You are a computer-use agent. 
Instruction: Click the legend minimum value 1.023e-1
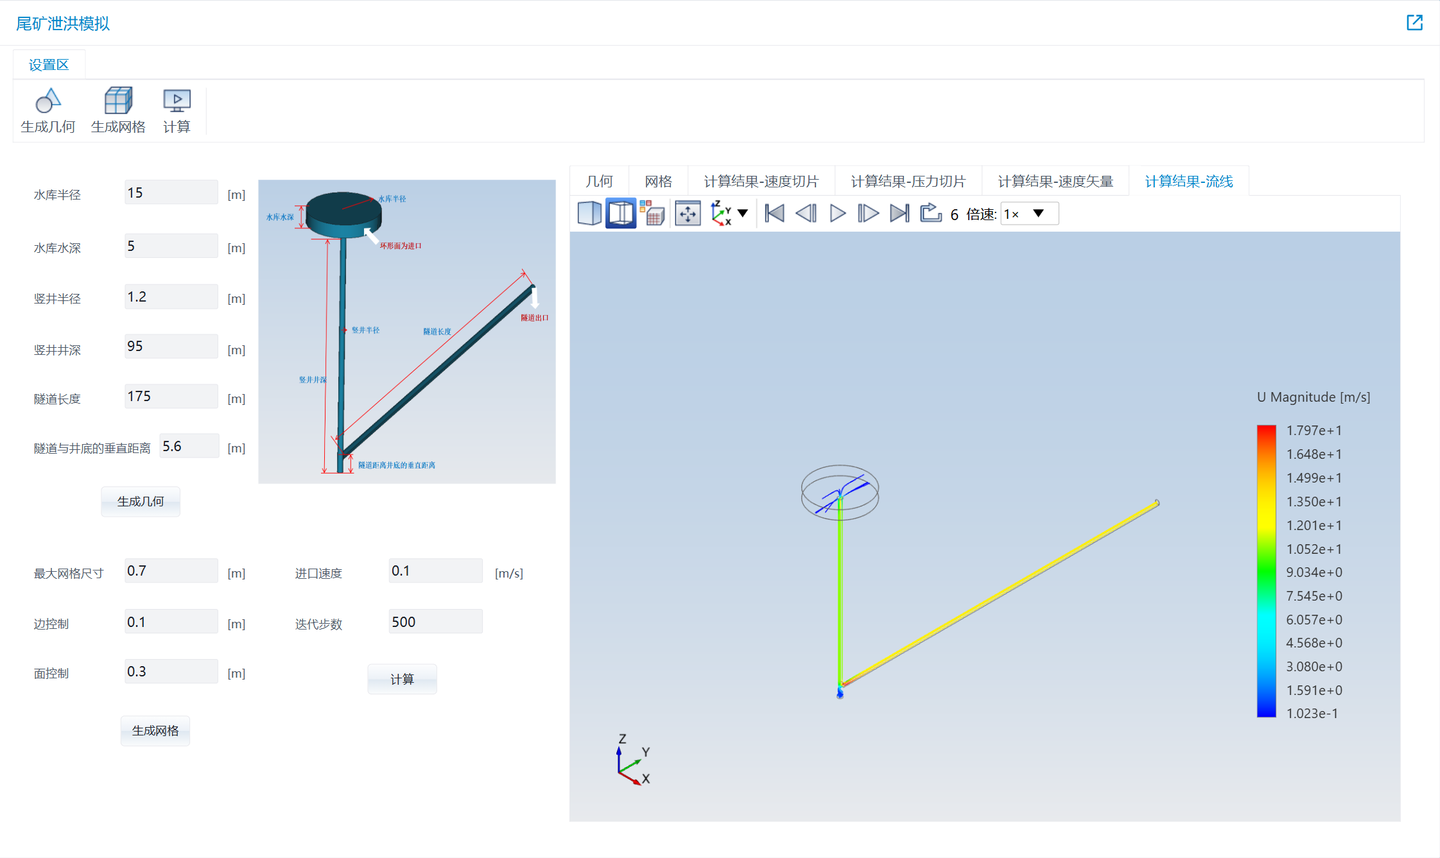pyautogui.click(x=1312, y=714)
